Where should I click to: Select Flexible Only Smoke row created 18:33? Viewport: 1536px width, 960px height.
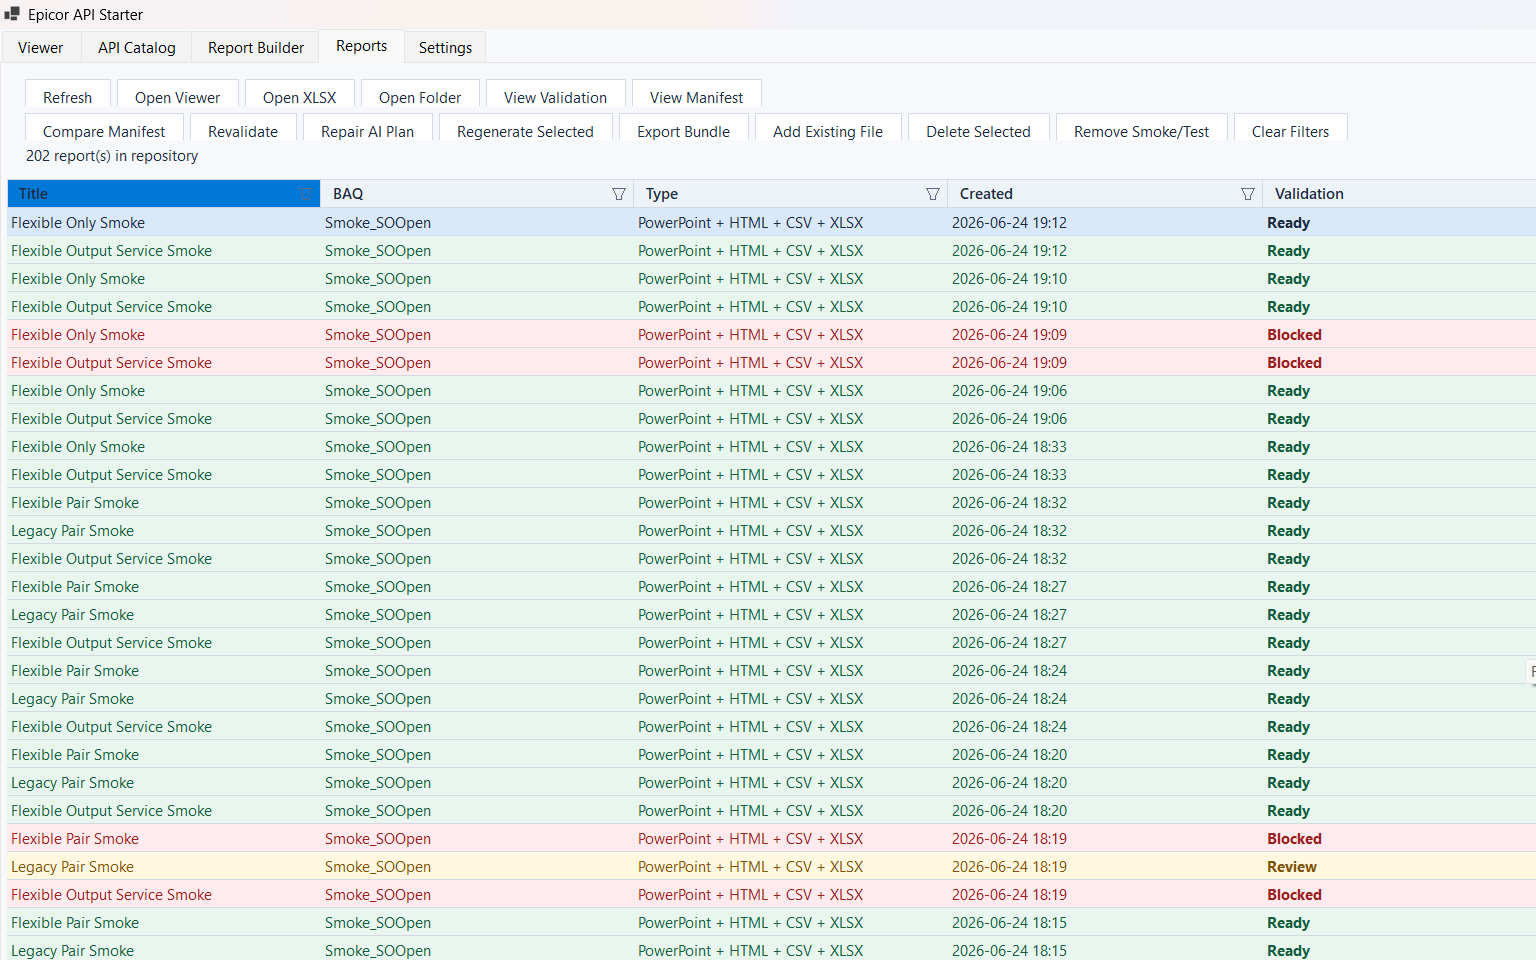tap(772, 447)
